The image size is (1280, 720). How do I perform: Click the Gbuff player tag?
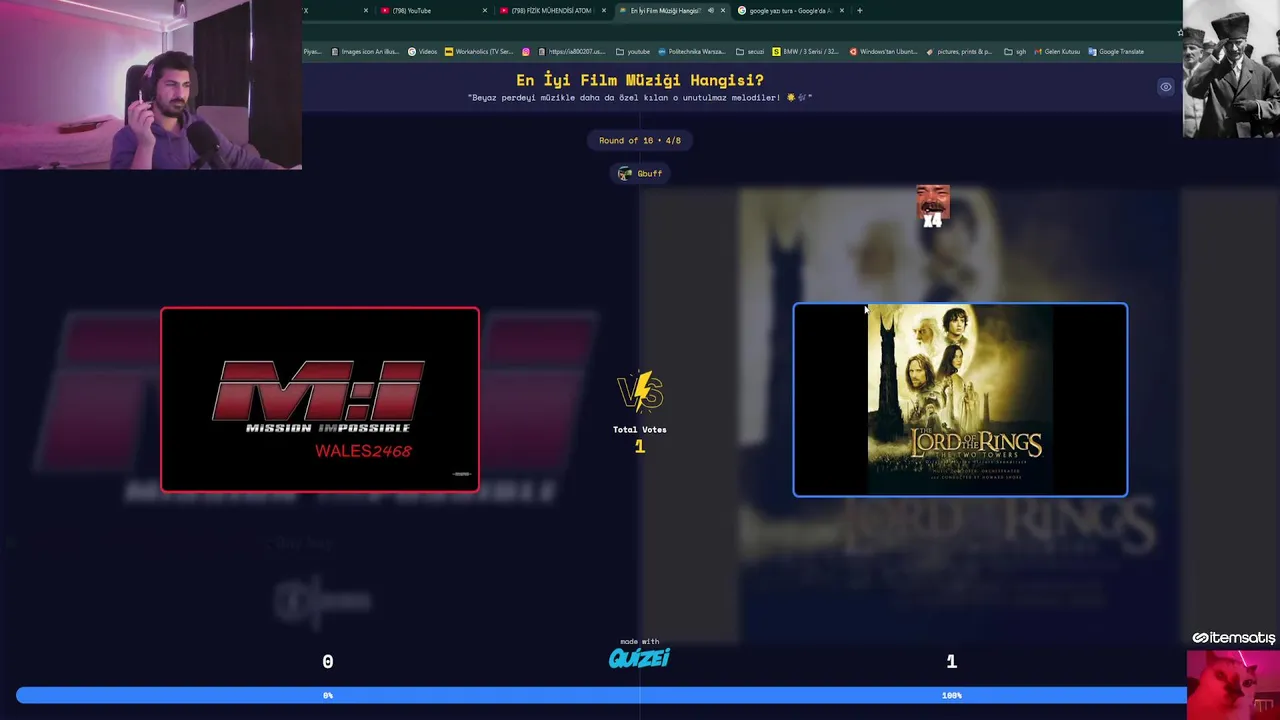pyautogui.click(x=640, y=174)
